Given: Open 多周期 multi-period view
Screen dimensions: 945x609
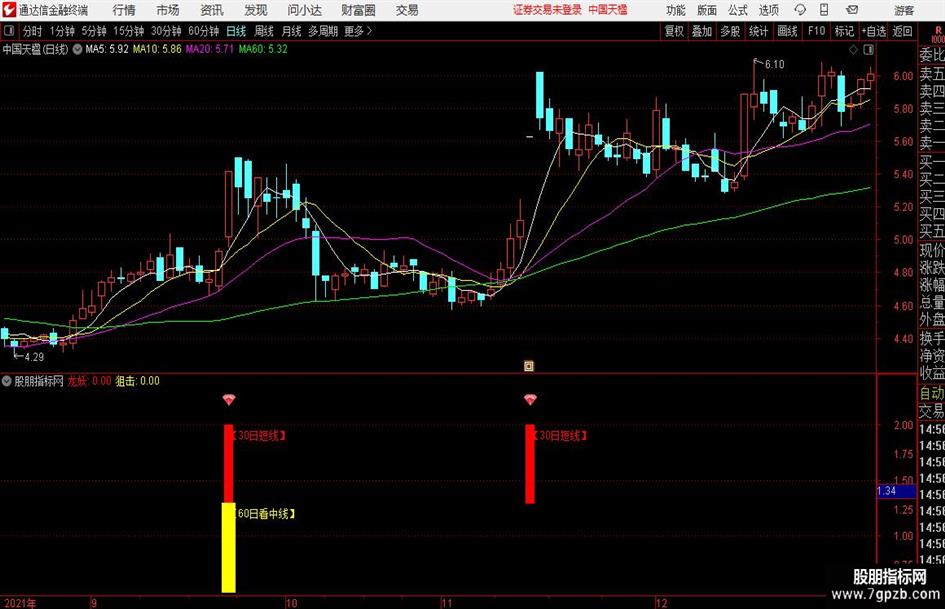Looking at the screenshot, I should pos(323,31).
